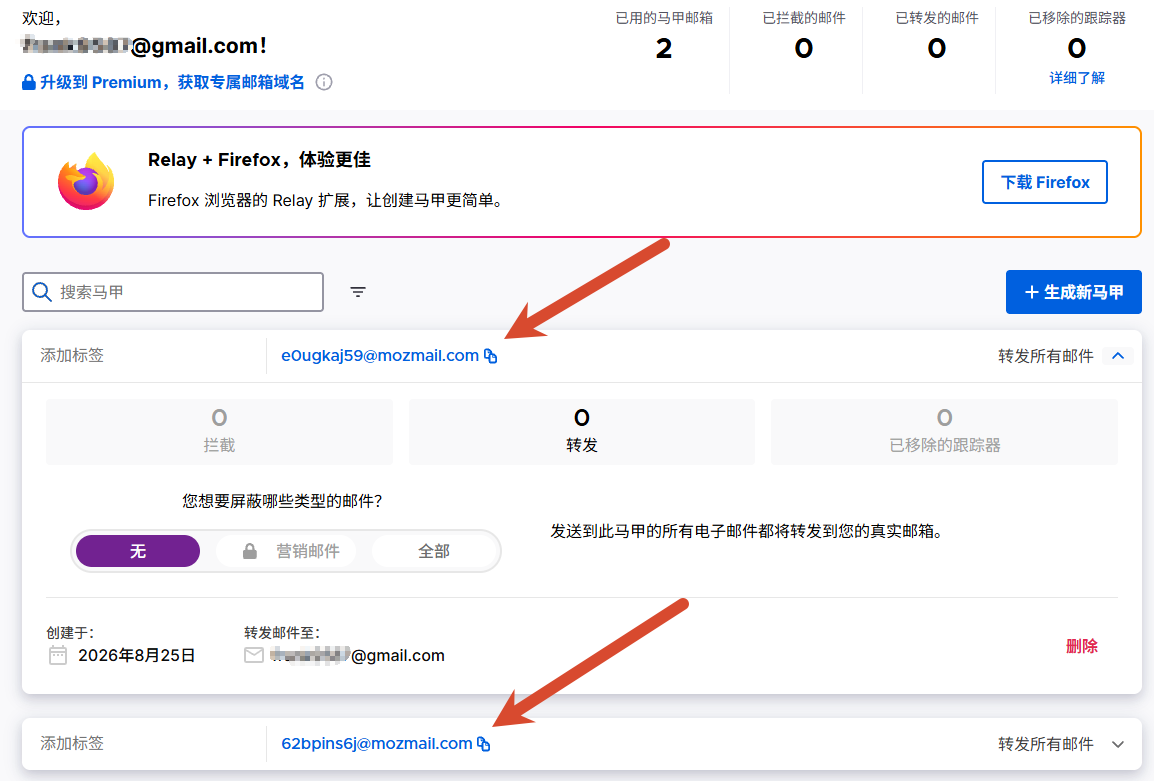Add a label to the 62bpins6j mask

click(x=72, y=743)
